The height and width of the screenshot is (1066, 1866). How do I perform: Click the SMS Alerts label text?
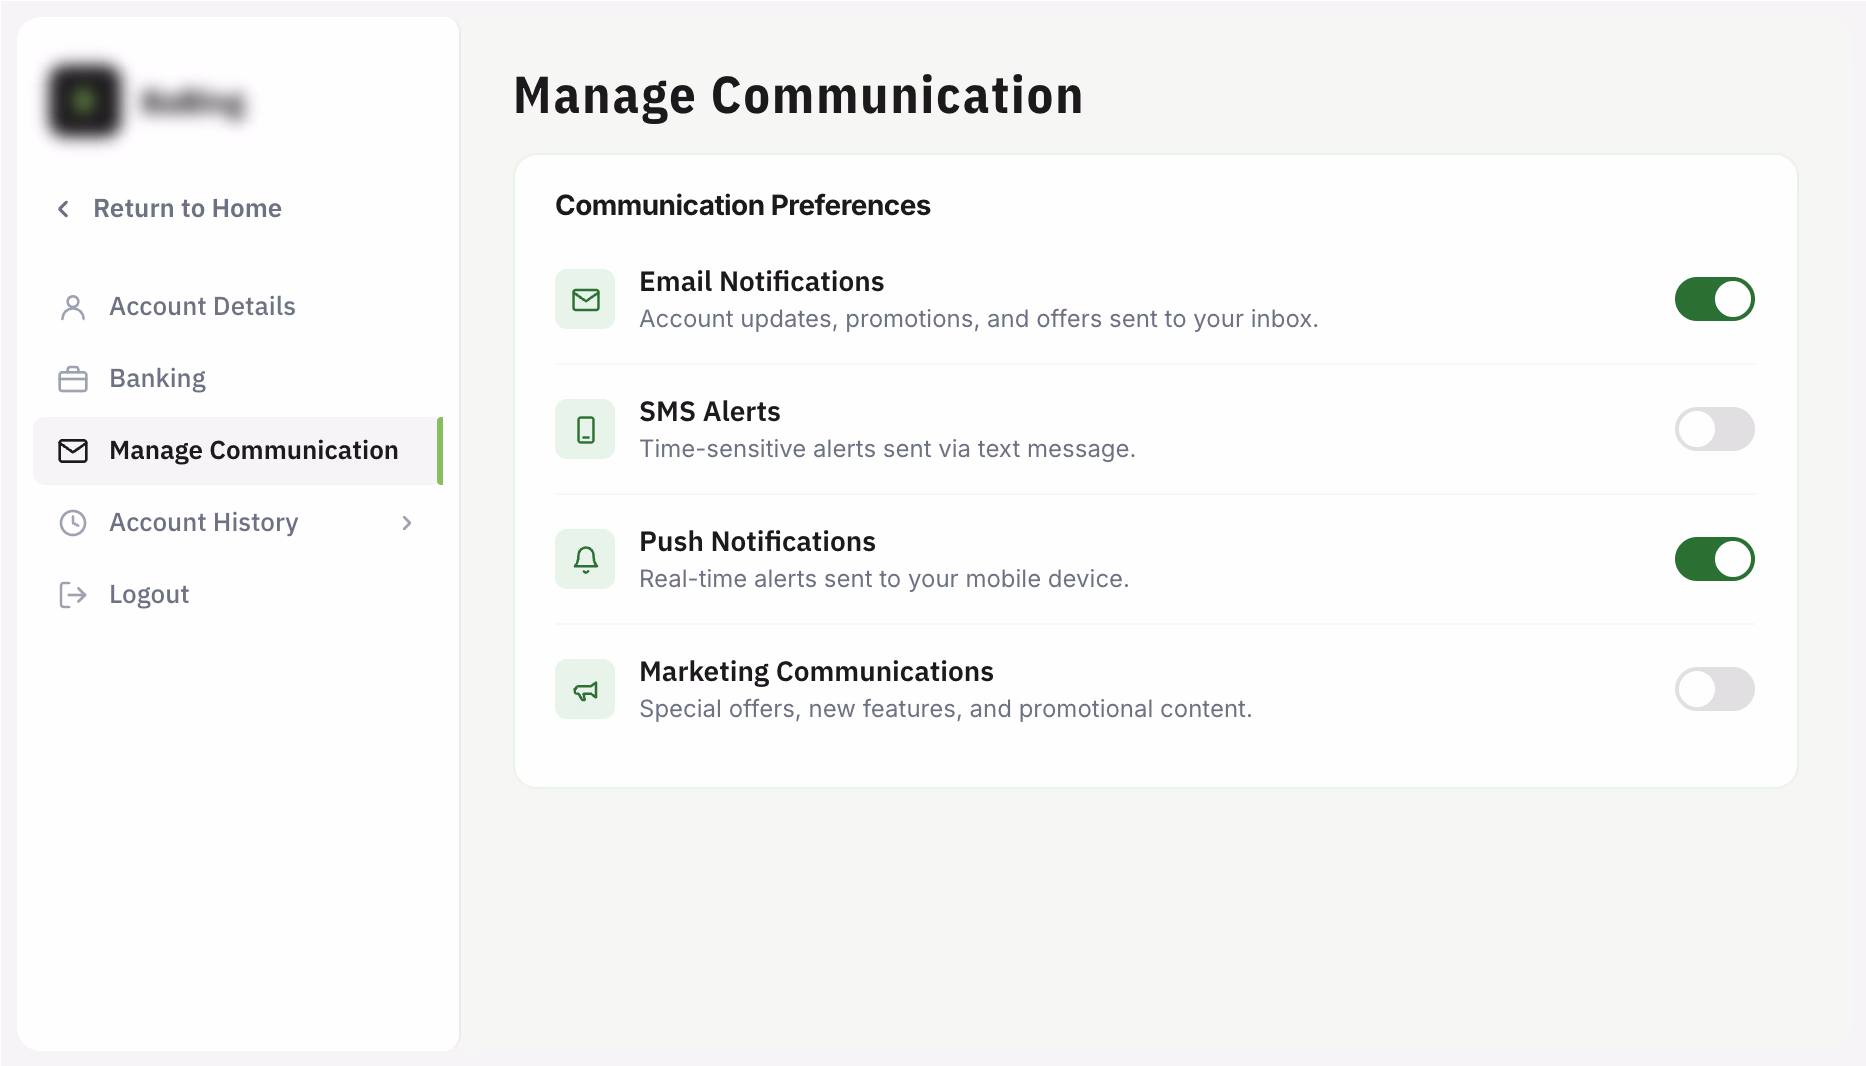710,412
